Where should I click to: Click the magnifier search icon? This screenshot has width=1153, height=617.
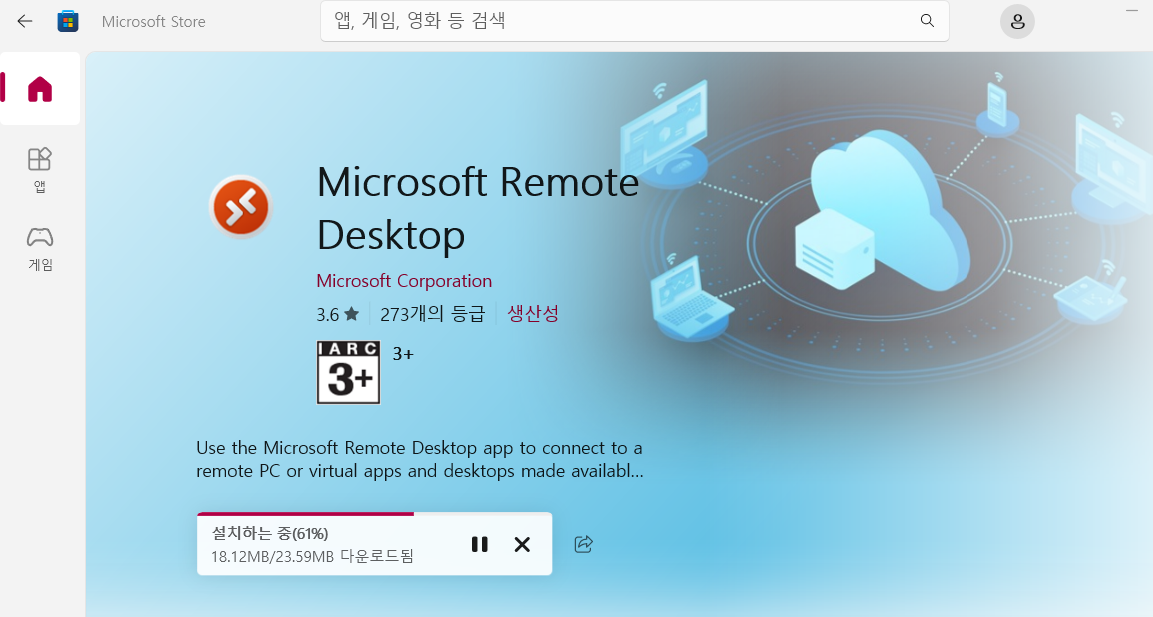tap(927, 21)
